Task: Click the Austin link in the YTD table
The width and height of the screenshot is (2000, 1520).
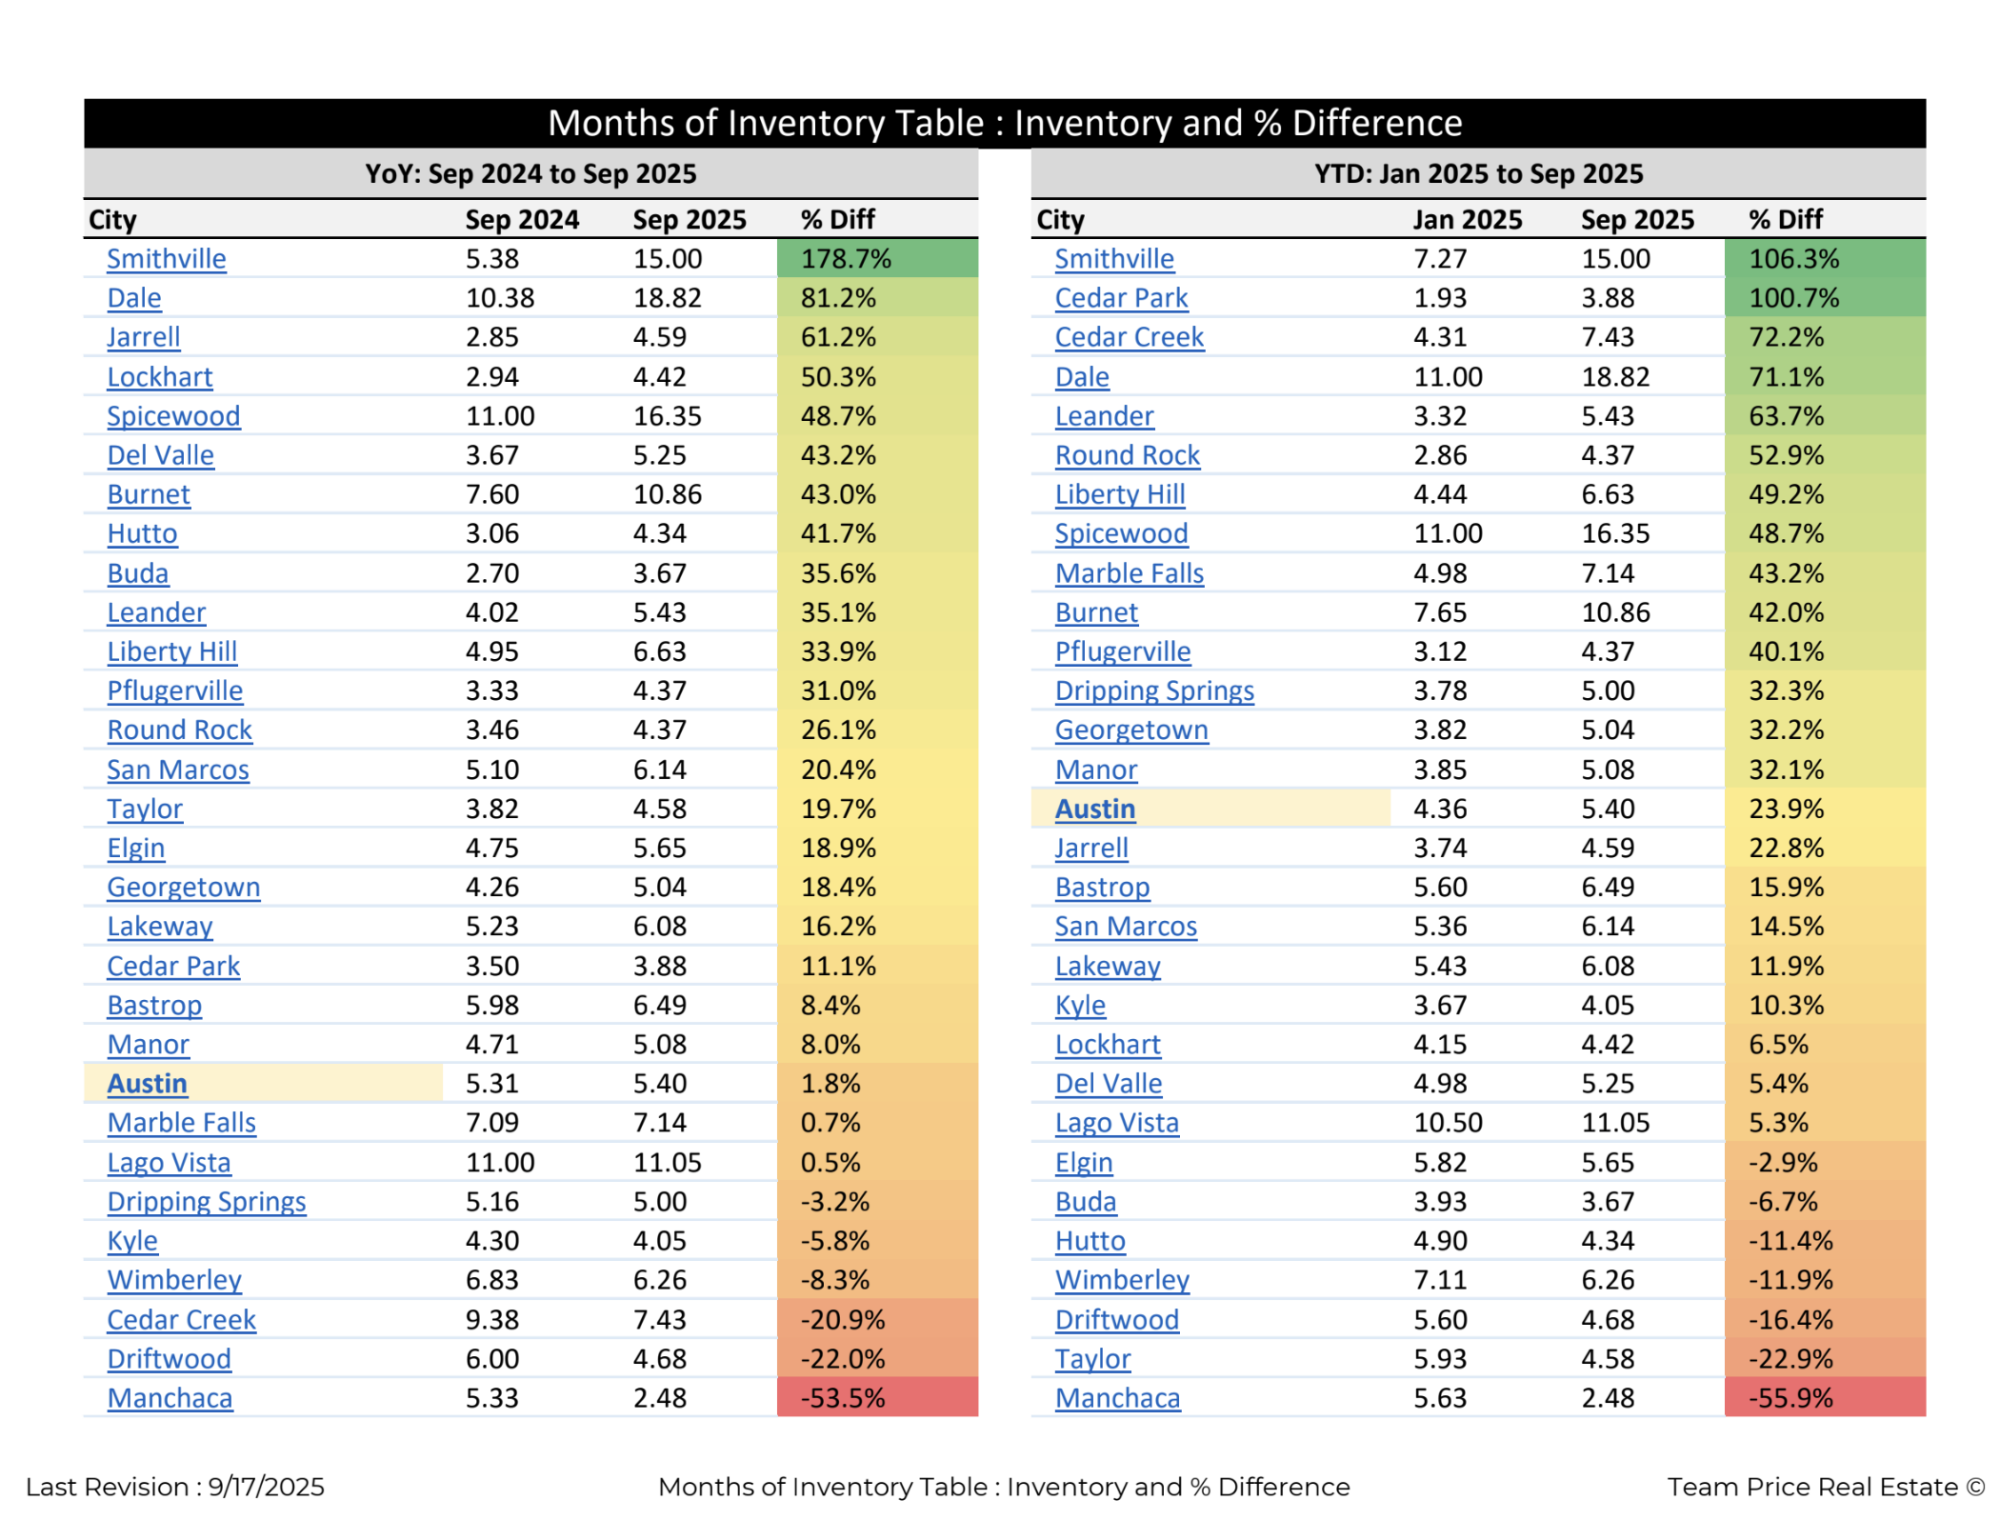Action: 1095,809
